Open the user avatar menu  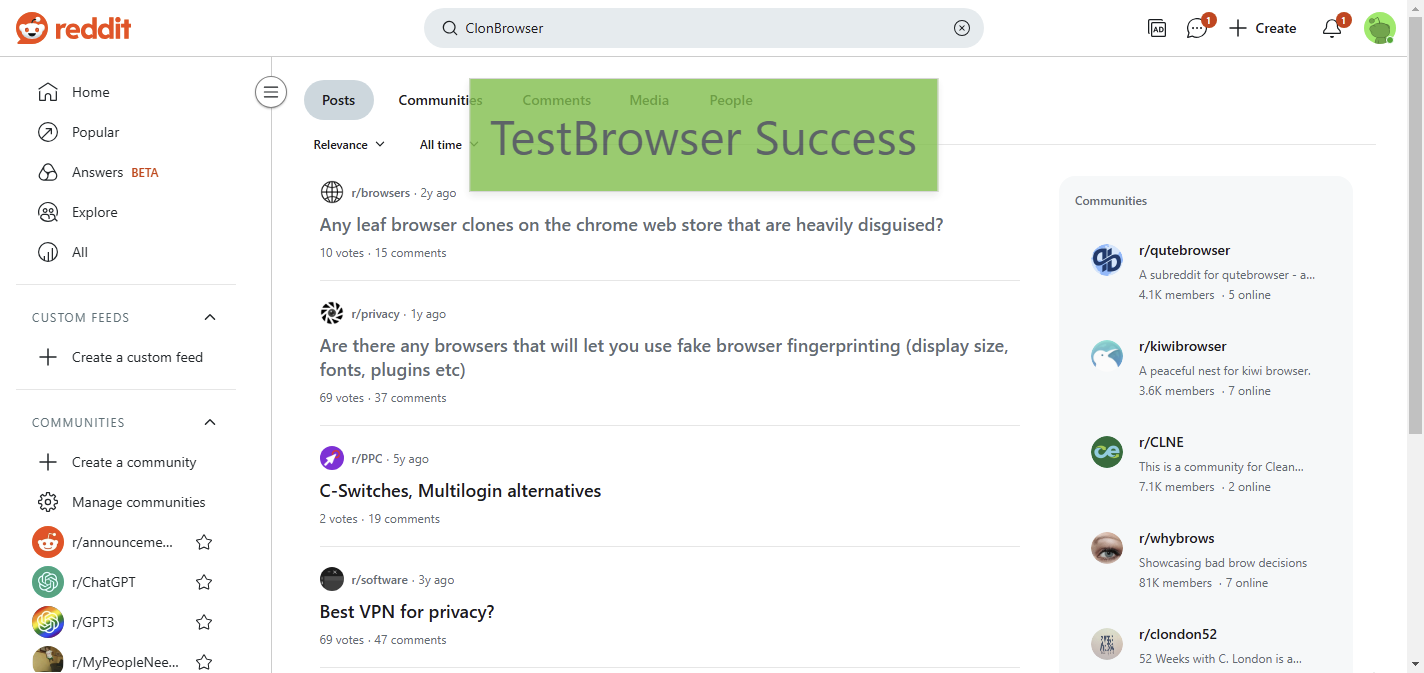click(1379, 28)
